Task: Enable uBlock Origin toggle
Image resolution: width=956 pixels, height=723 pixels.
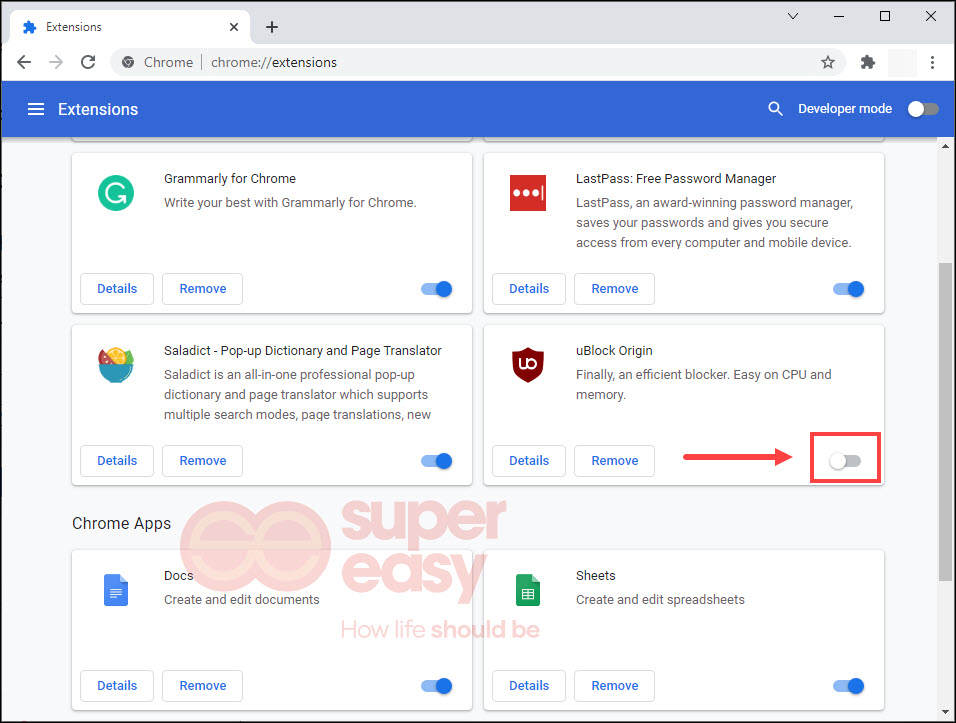Action: 845,461
